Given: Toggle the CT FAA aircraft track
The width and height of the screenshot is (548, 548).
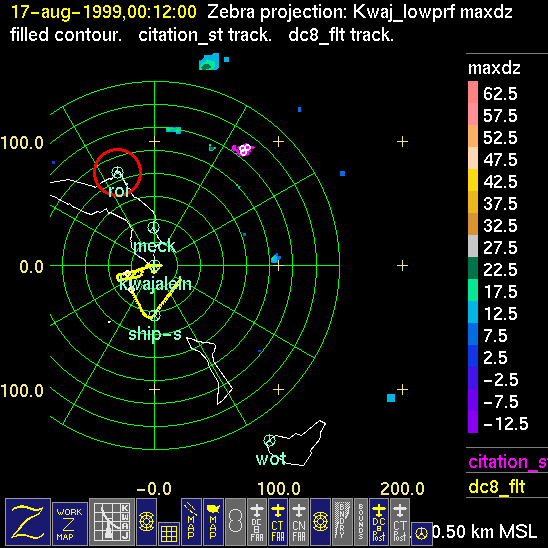Looking at the screenshot, I should [278, 522].
